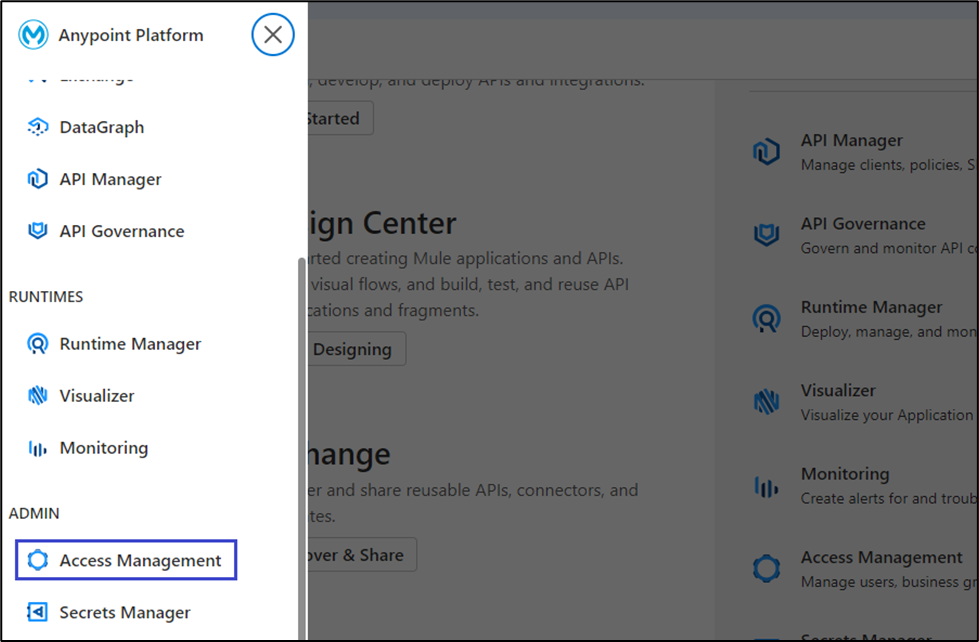Open API Manager from the sidebar menu
Screen dimensions: 979x642
110,179
